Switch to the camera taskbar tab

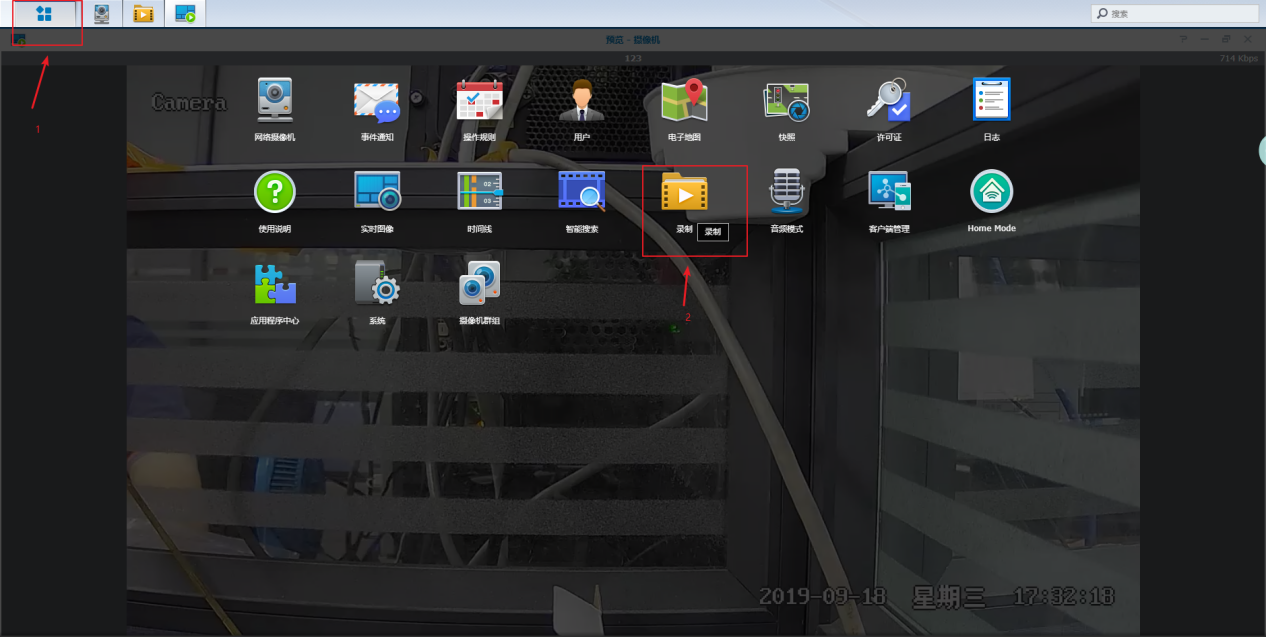102,14
